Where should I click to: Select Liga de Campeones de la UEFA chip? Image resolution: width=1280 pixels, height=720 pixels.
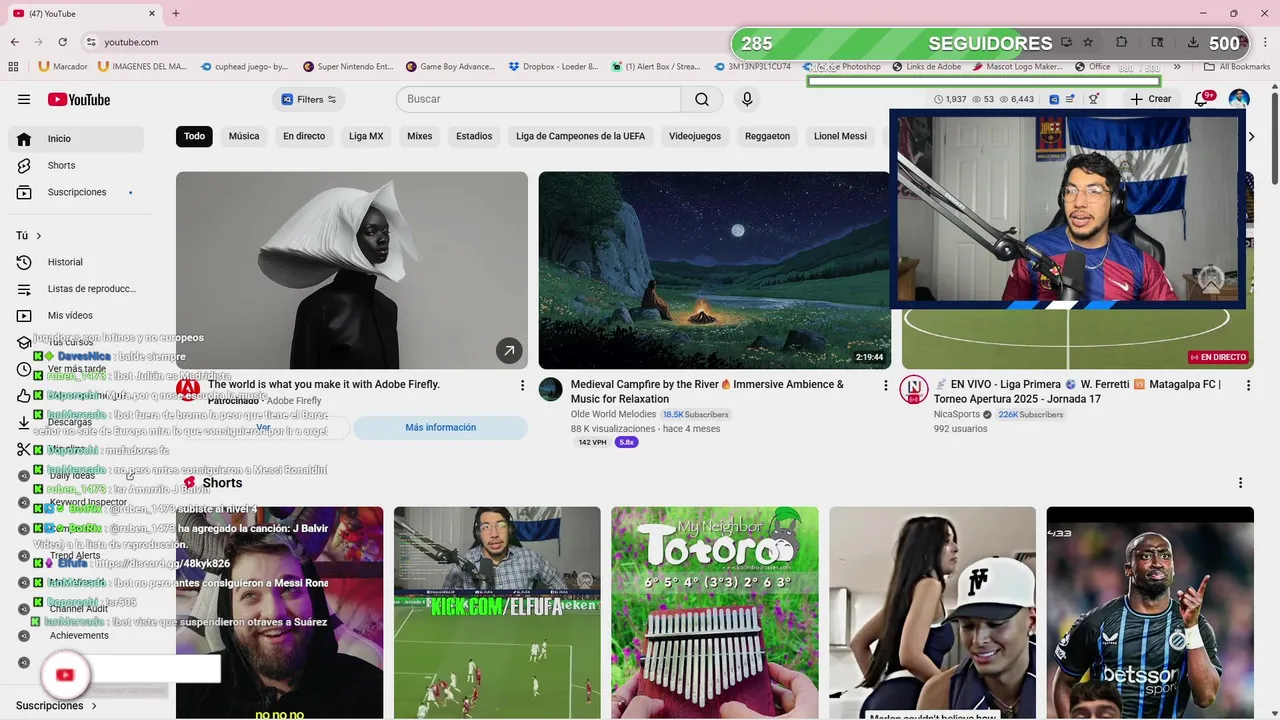(581, 136)
